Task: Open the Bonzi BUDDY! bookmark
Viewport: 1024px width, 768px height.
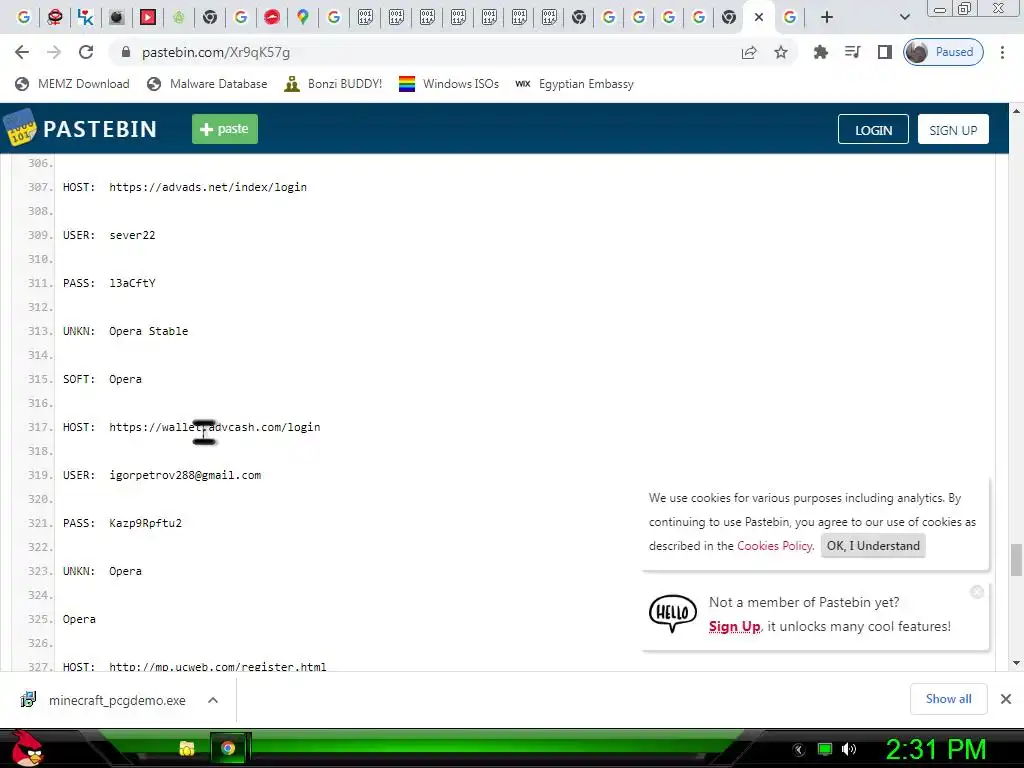Action: (333, 84)
